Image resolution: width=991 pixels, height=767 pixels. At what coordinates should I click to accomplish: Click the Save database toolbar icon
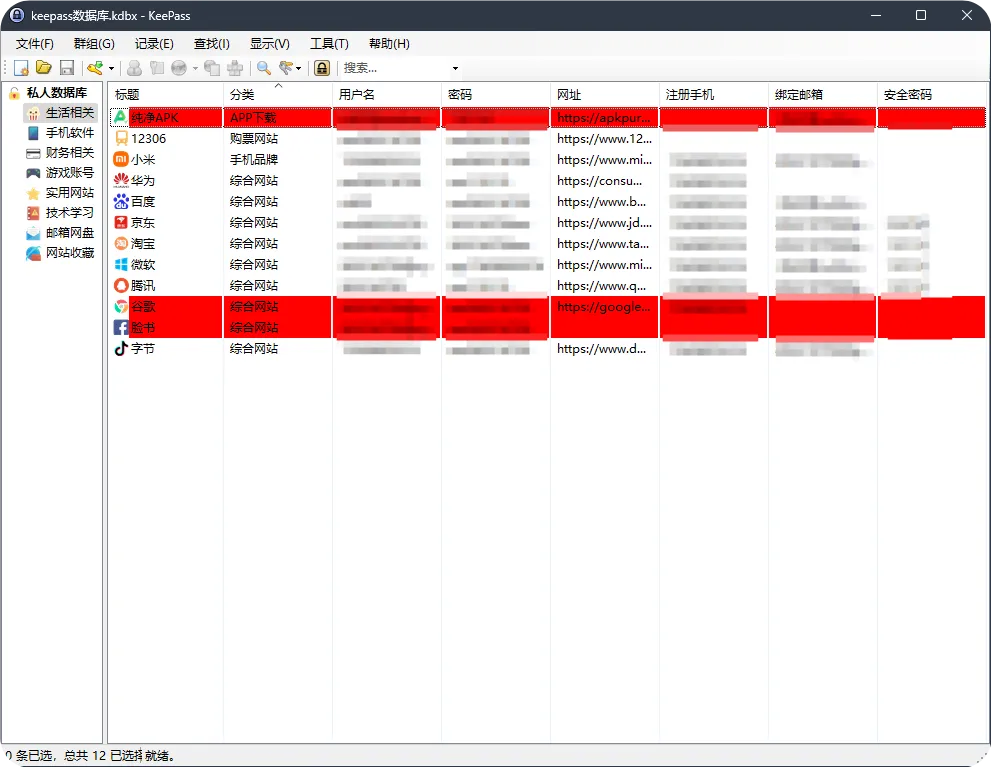[66, 67]
